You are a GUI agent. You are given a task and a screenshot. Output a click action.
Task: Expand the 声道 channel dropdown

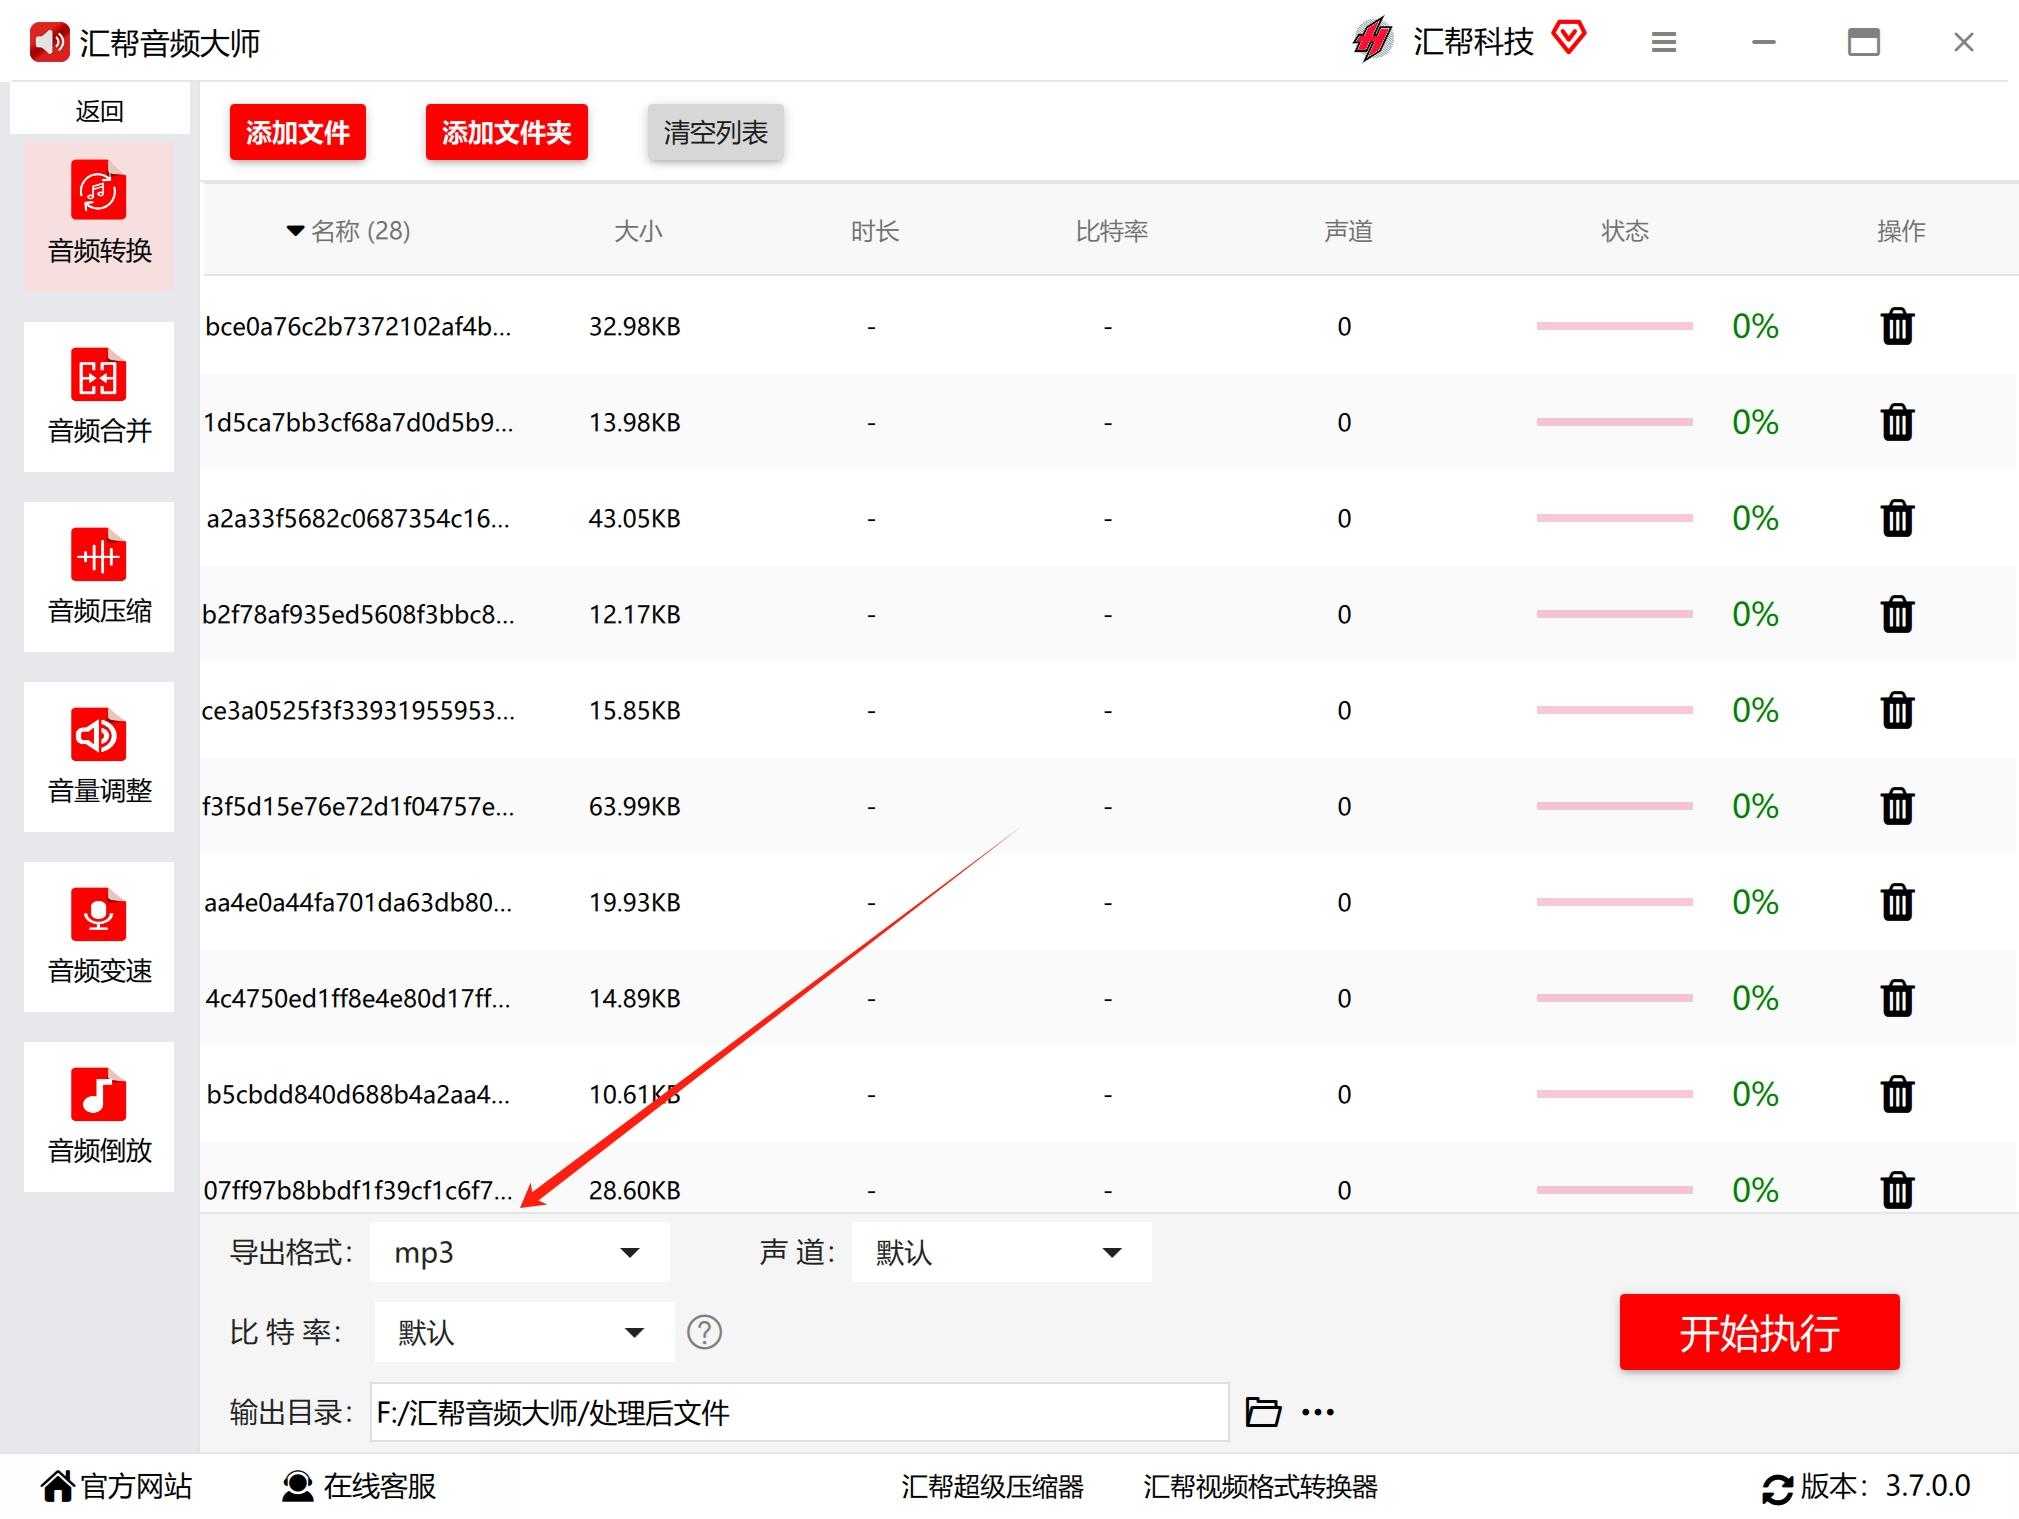[x=1000, y=1252]
